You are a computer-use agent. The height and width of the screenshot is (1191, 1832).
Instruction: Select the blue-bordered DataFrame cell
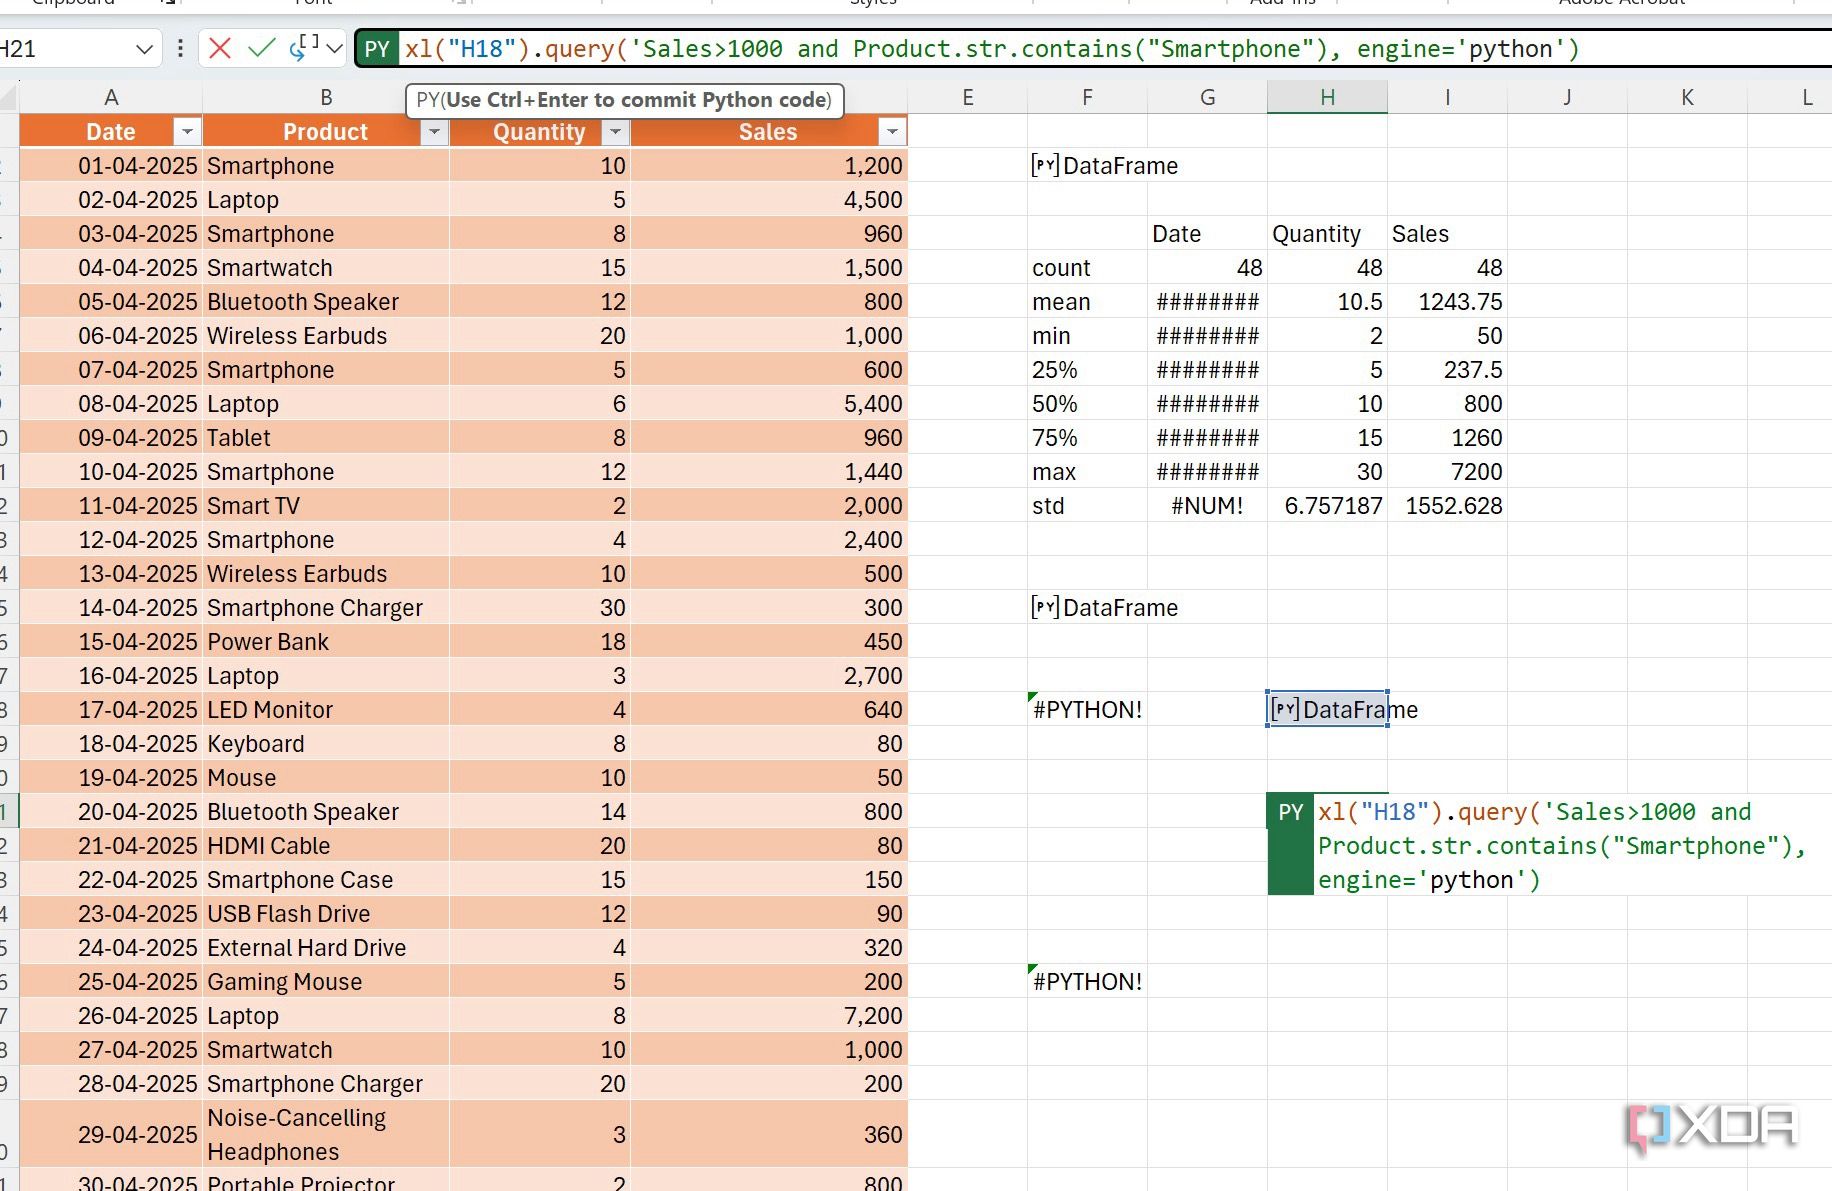tap(1327, 710)
